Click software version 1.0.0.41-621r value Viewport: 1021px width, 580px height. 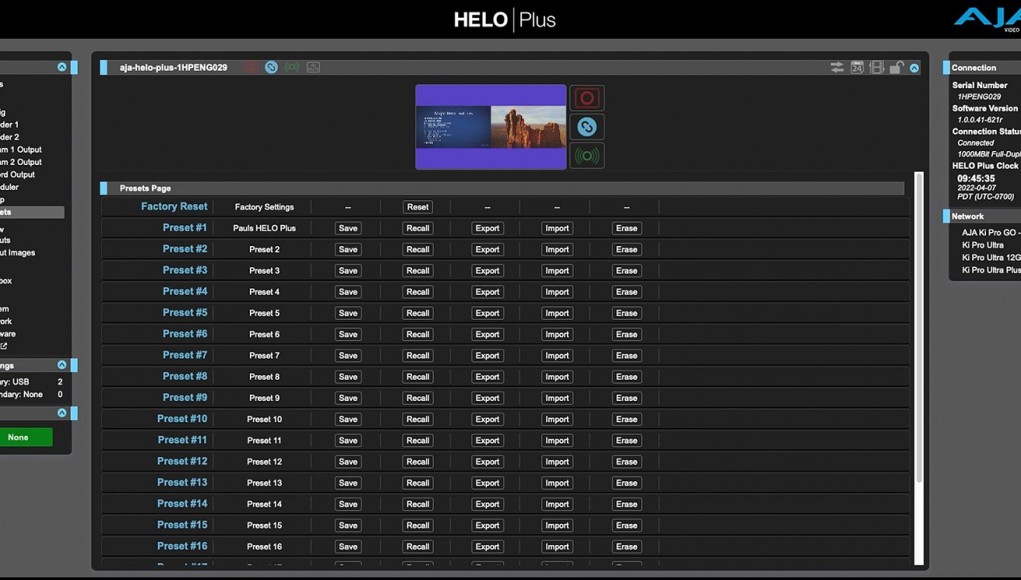tap(979, 120)
